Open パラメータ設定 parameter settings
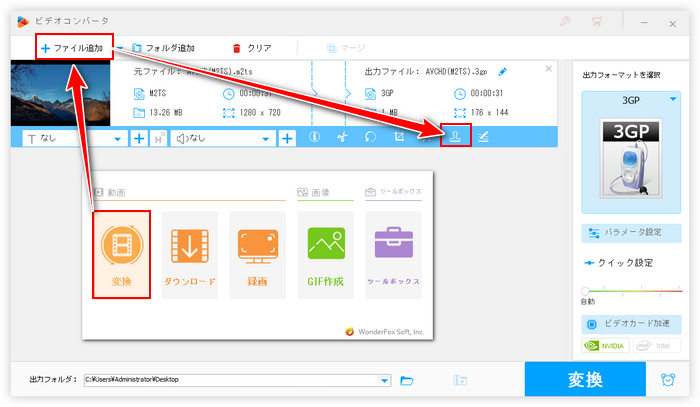 point(630,232)
